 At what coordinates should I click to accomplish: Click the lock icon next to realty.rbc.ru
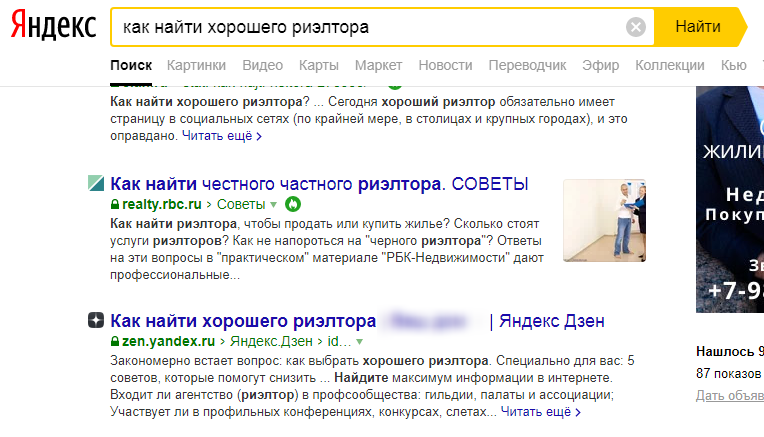coord(115,205)
